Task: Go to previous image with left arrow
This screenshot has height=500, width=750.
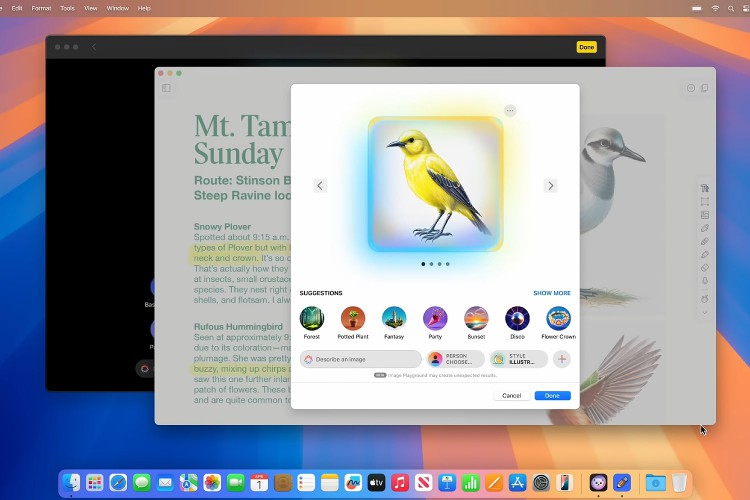Action: [320, 186]
